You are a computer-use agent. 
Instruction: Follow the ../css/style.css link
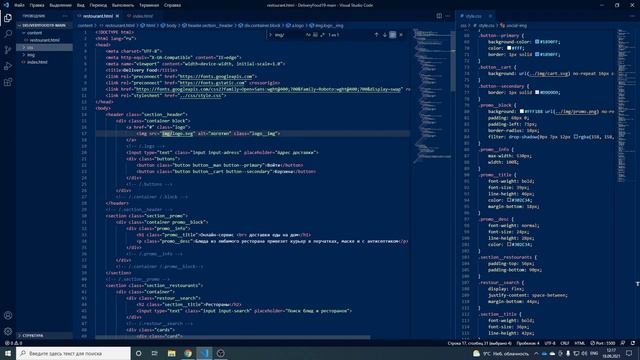click(x=201, y=96)
